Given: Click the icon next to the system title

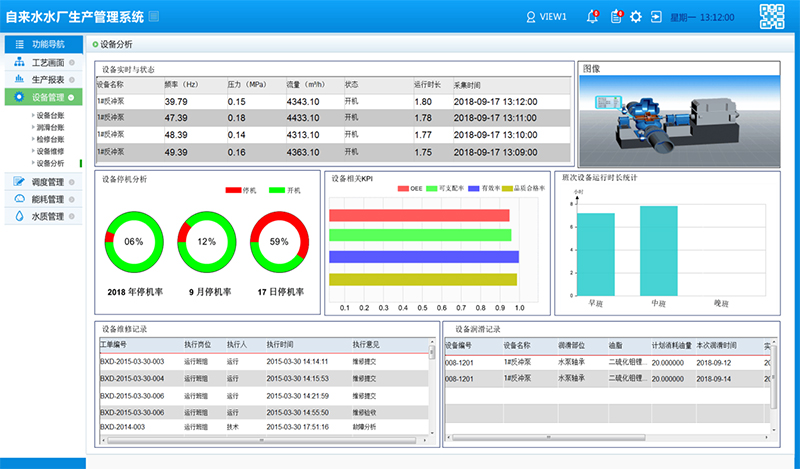Looking at the screenshot, I should [153, 17].
